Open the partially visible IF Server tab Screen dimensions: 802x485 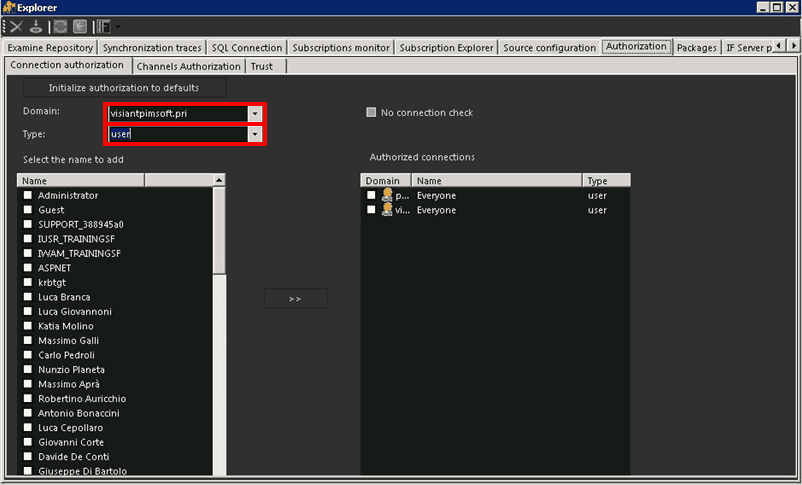(x=748, y=48)
